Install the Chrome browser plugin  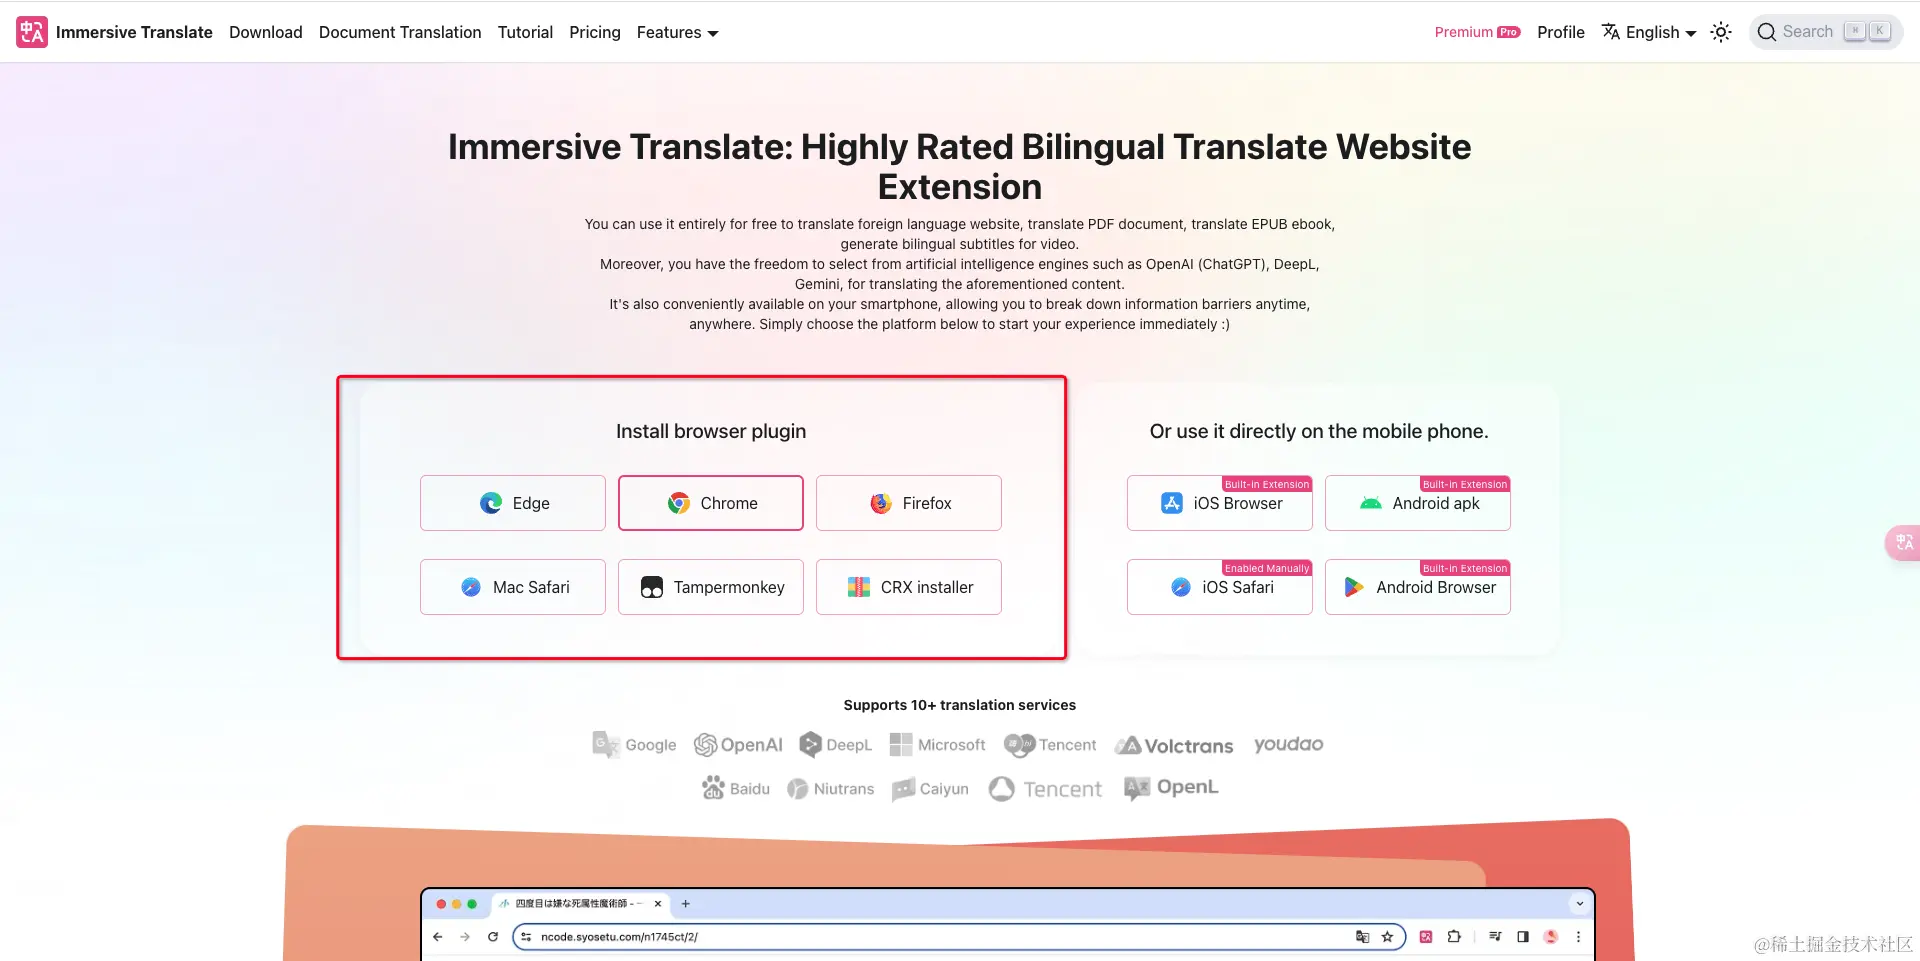[x=711, y=503]
